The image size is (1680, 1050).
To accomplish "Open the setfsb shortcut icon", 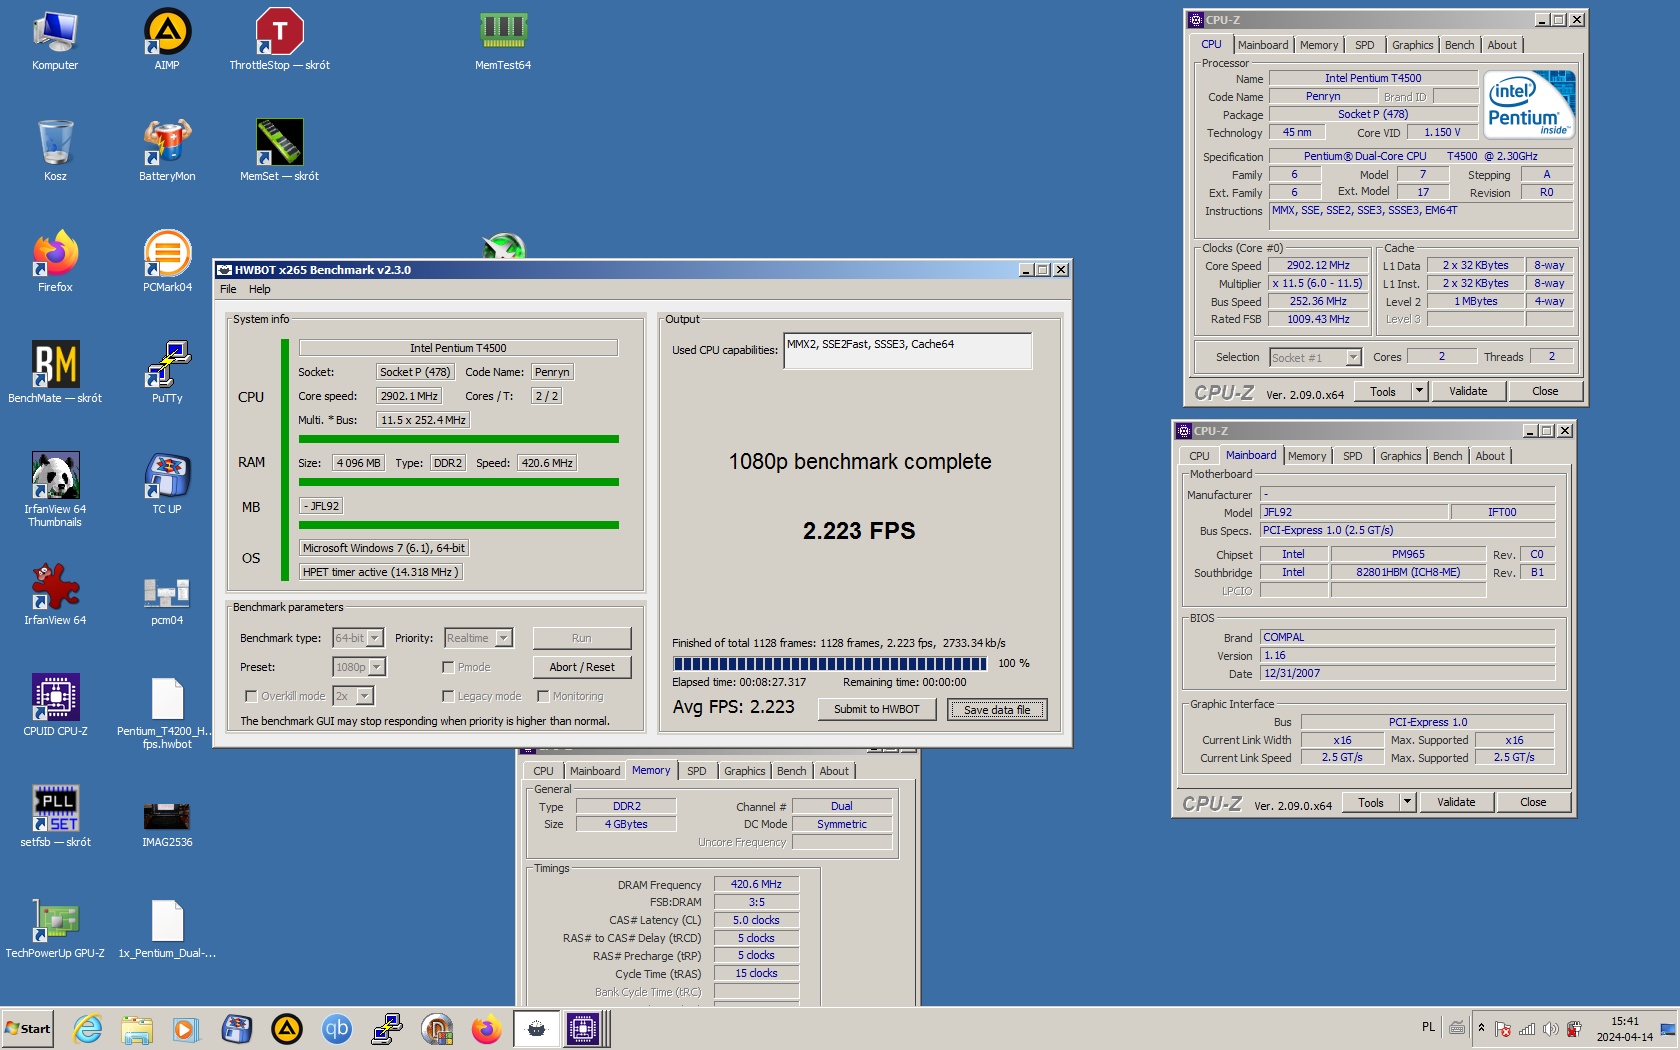I will (x=55, y=817).
